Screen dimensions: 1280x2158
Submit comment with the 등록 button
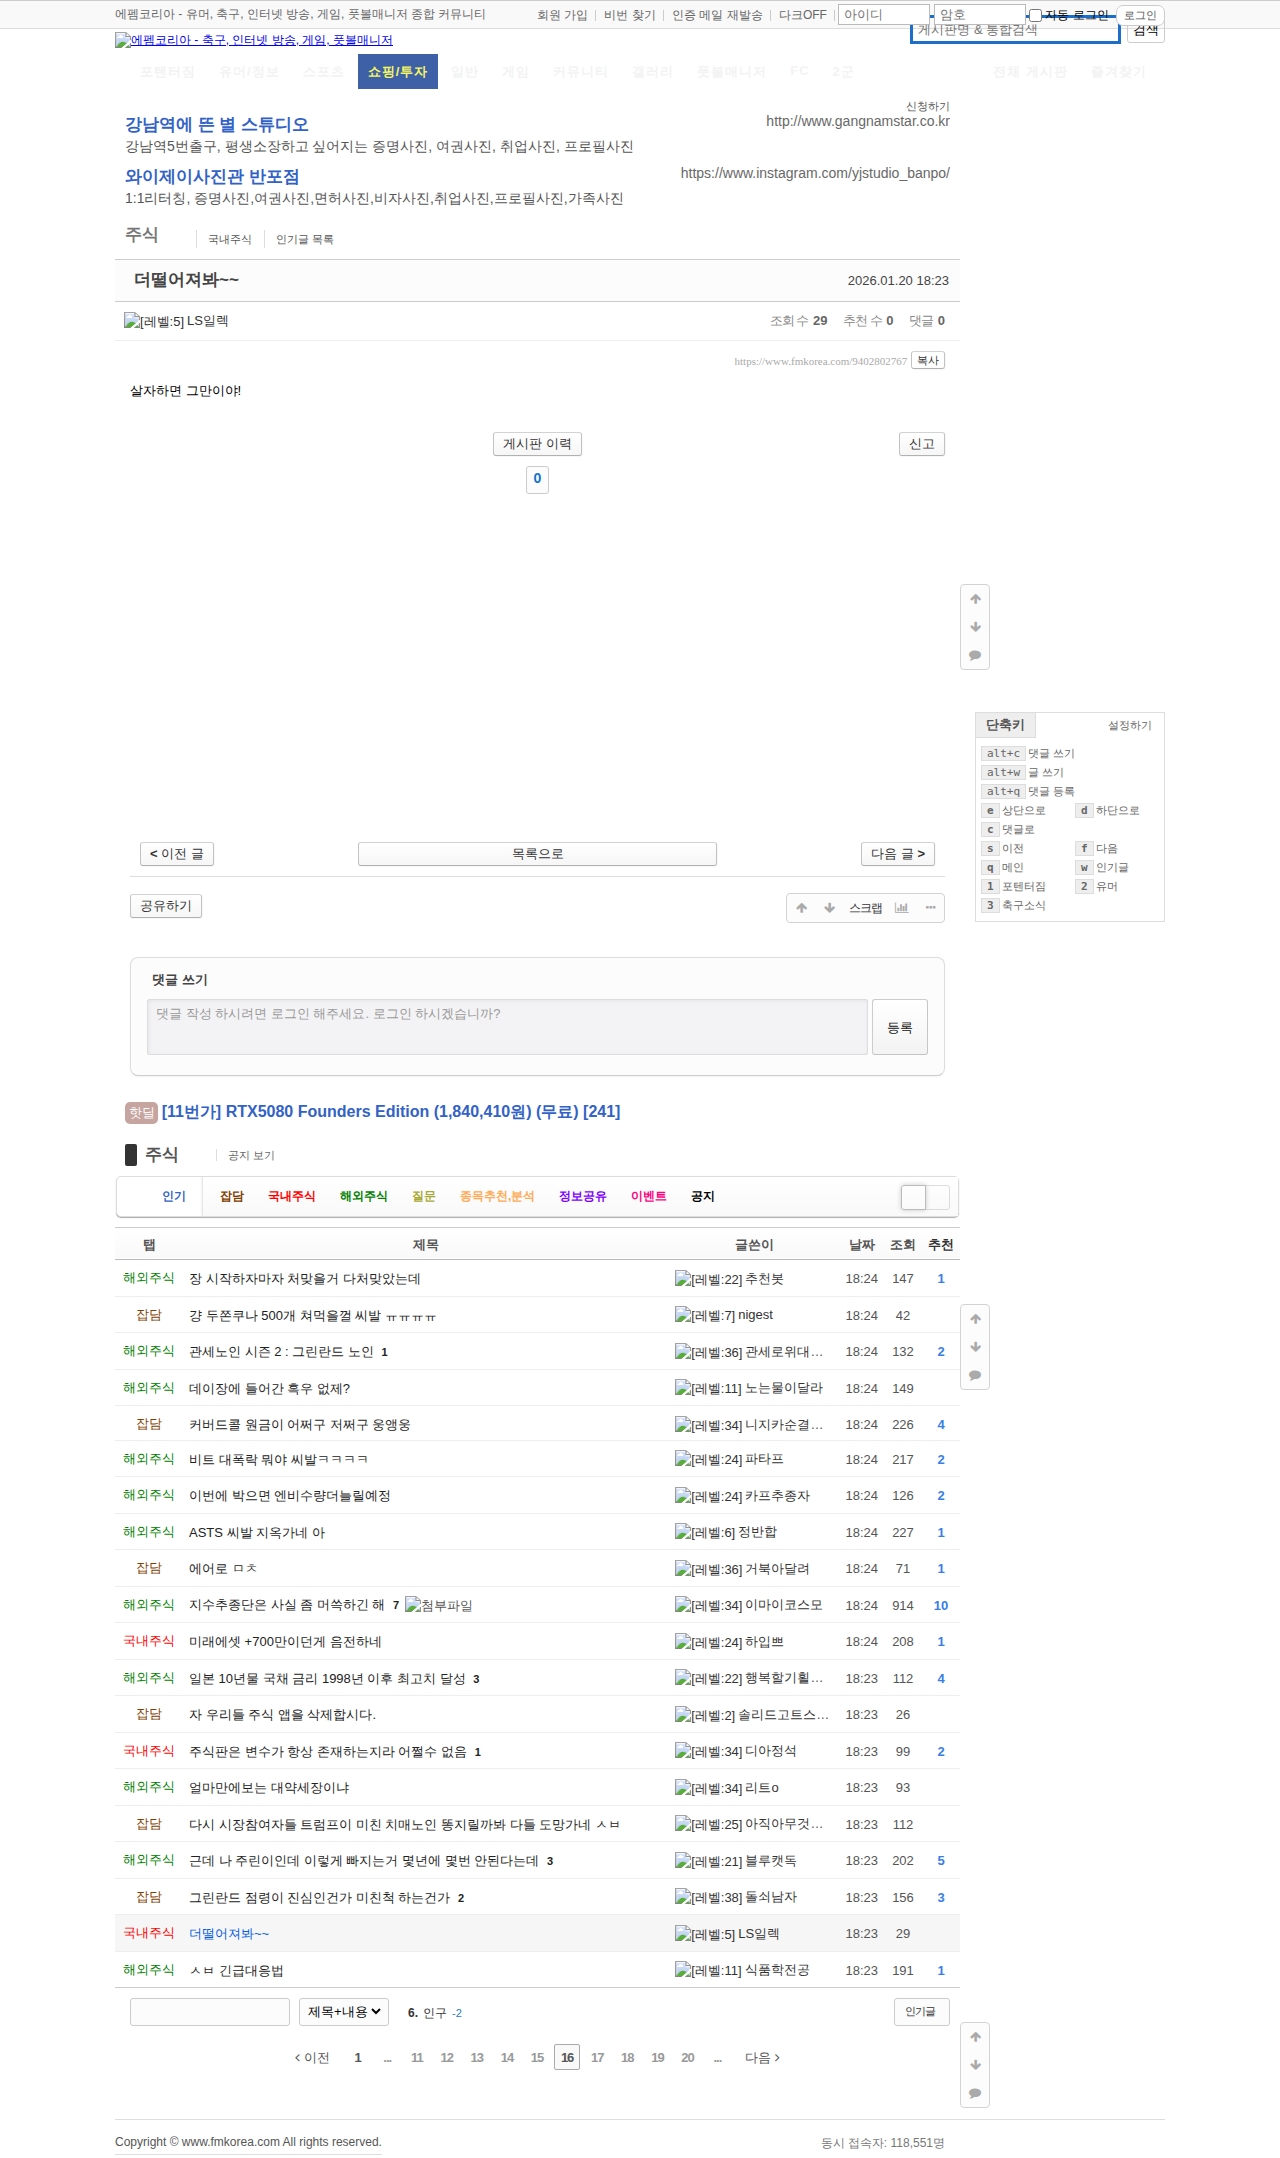tap(900, 1027)
